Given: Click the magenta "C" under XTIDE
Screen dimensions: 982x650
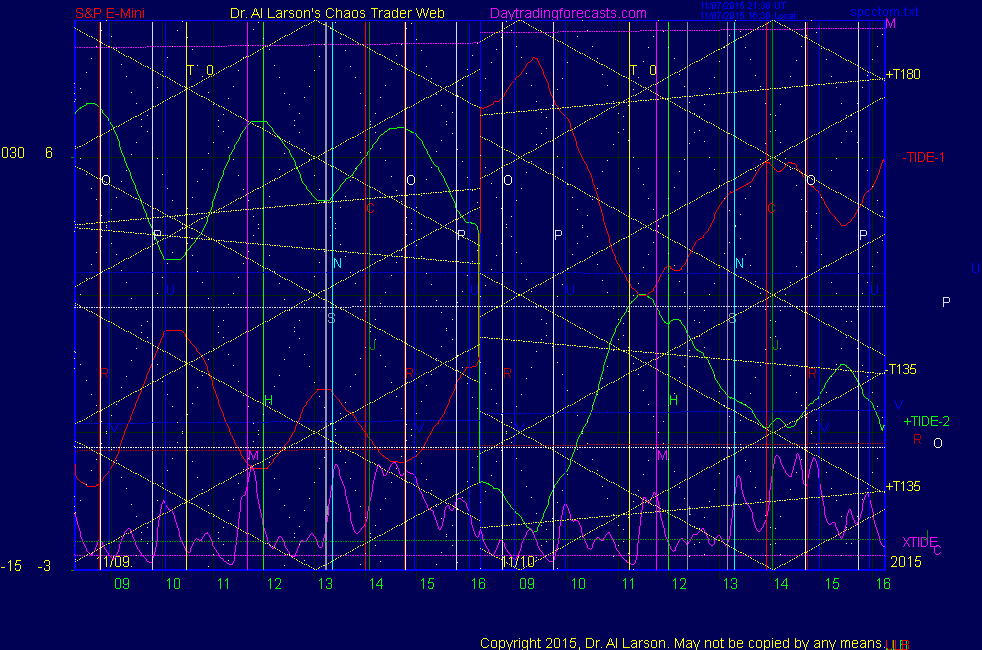Looking at the screenshot, I should tap(938, 551).
